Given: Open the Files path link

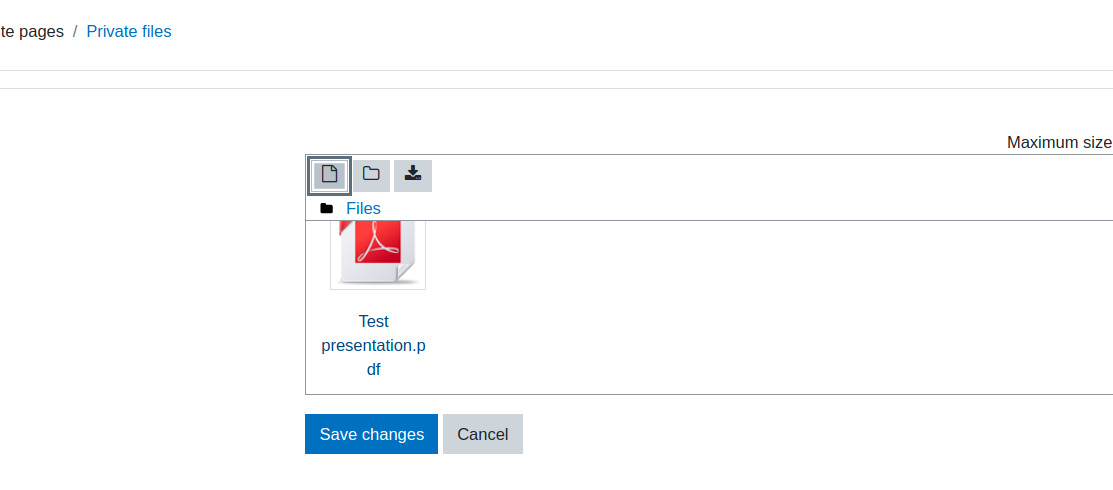Looking at the screenshot, I should coord(363,208).
